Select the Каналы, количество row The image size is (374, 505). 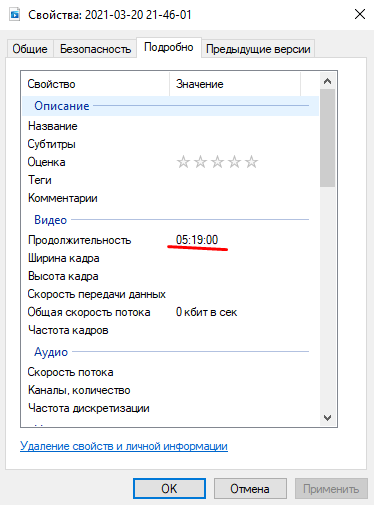170,390
